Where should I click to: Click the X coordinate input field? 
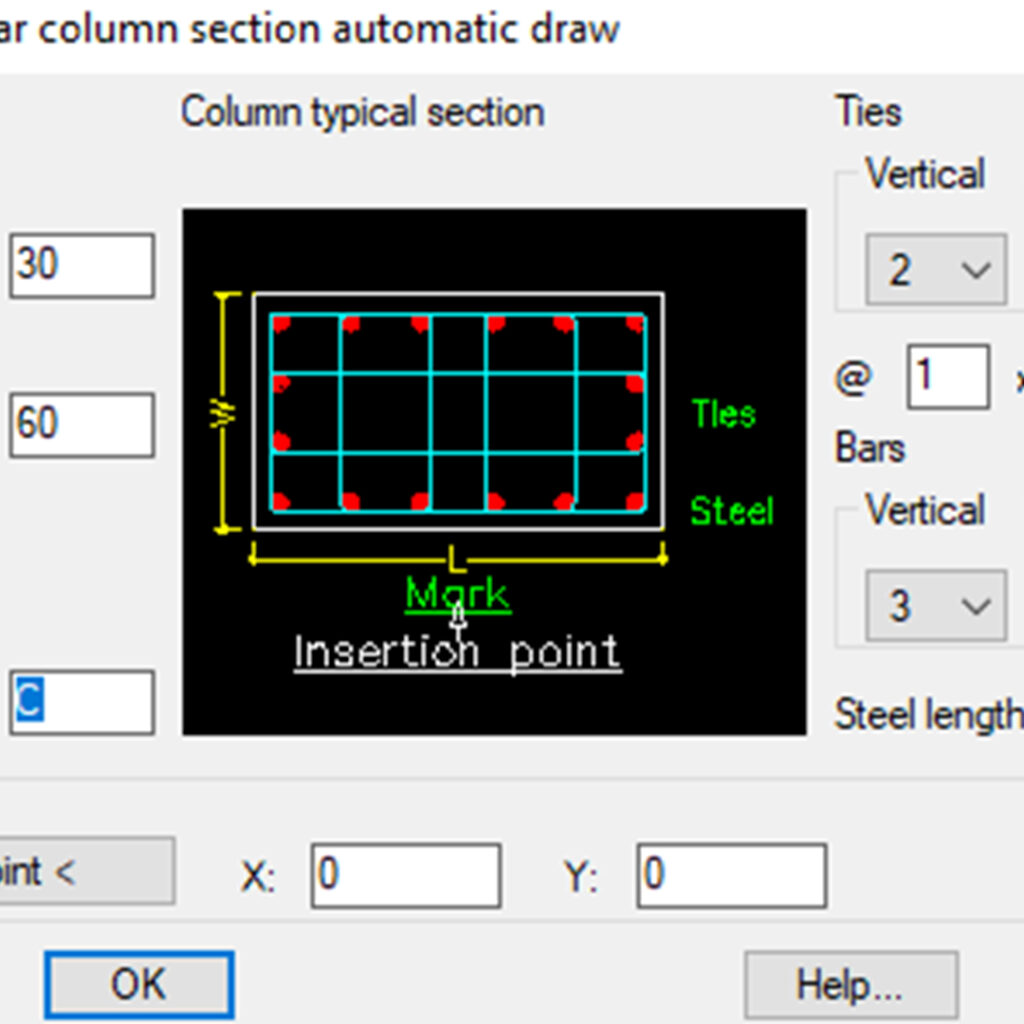click(x=405, y=874)
